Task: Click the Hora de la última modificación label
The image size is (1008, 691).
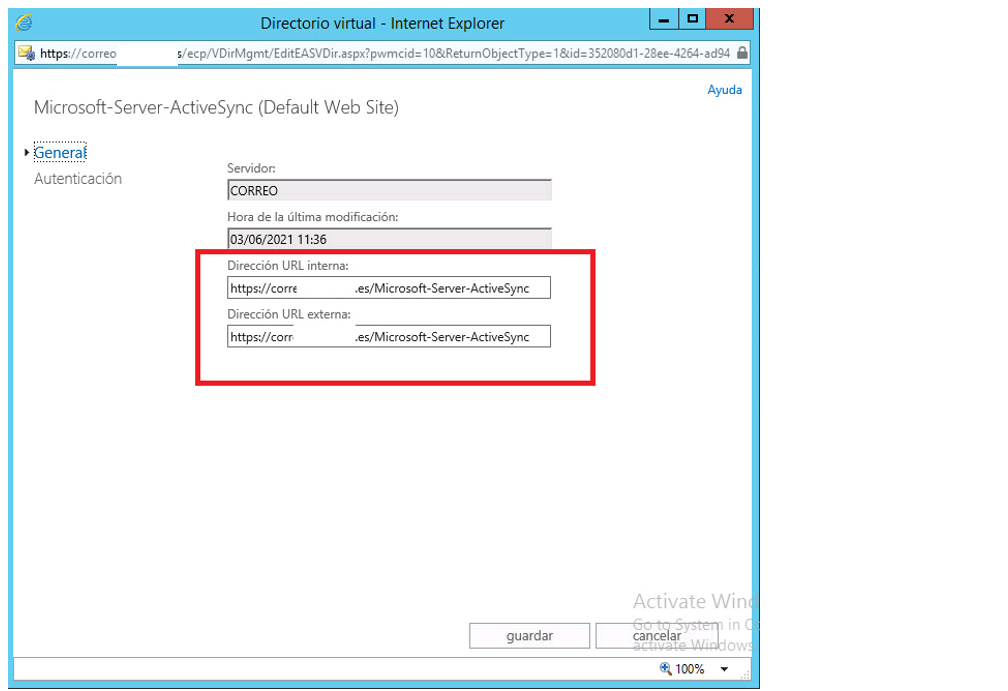Action: [312, 217]
